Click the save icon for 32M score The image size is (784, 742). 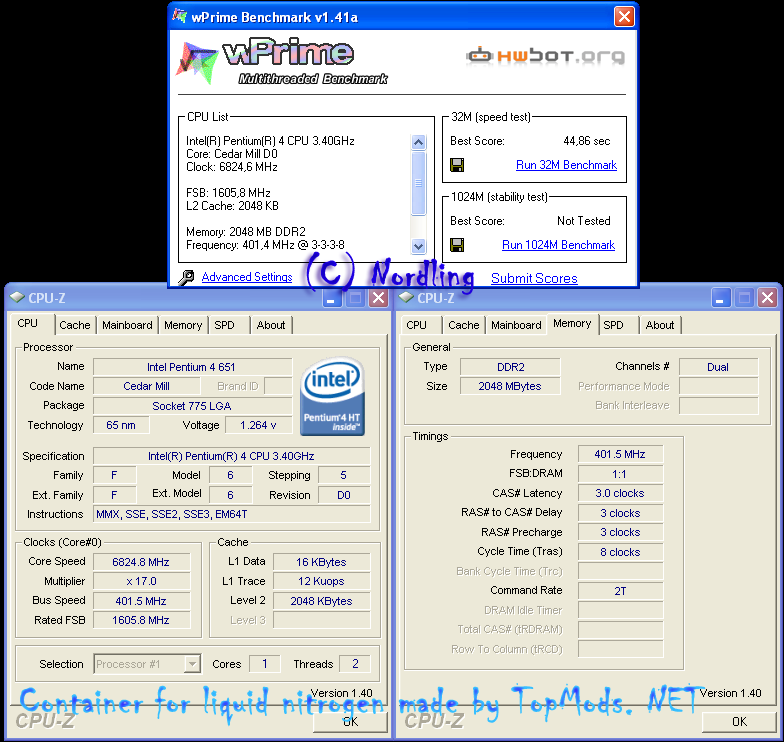[457, 165]
